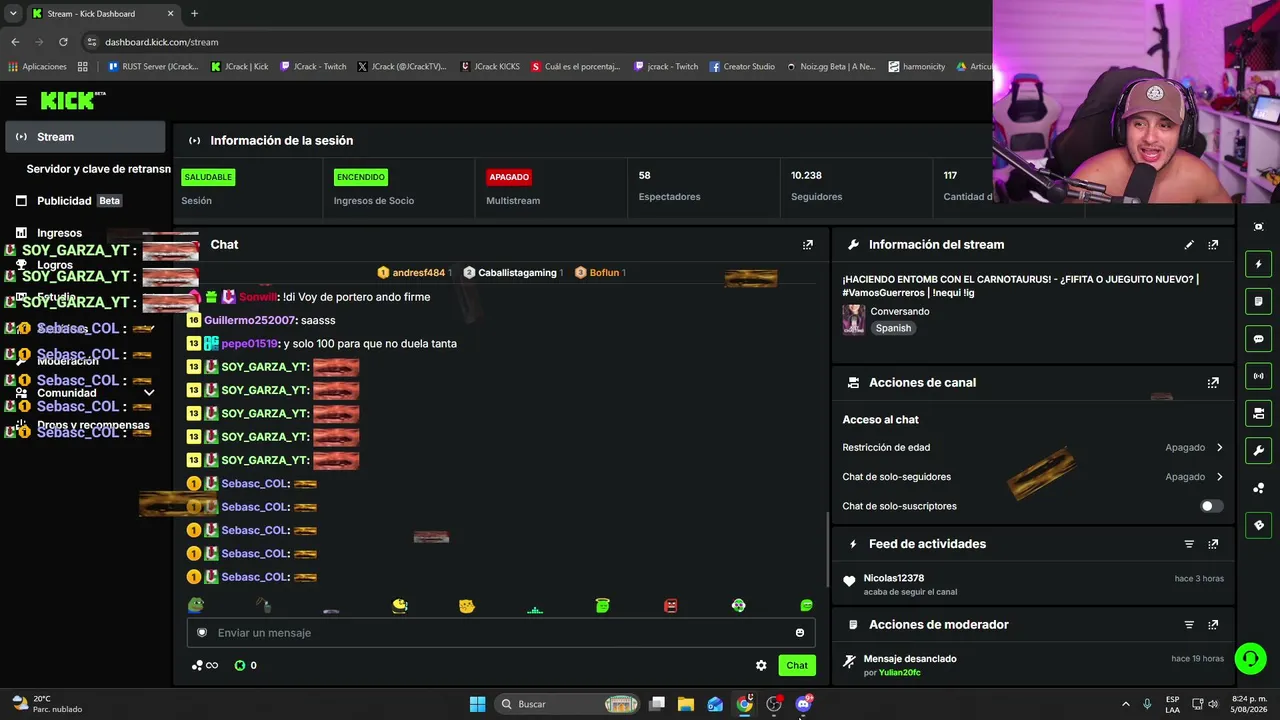Screen dimensions: 1280x720
Task: Open Servidor y clave de retransmisión
Action: [98, 169]
